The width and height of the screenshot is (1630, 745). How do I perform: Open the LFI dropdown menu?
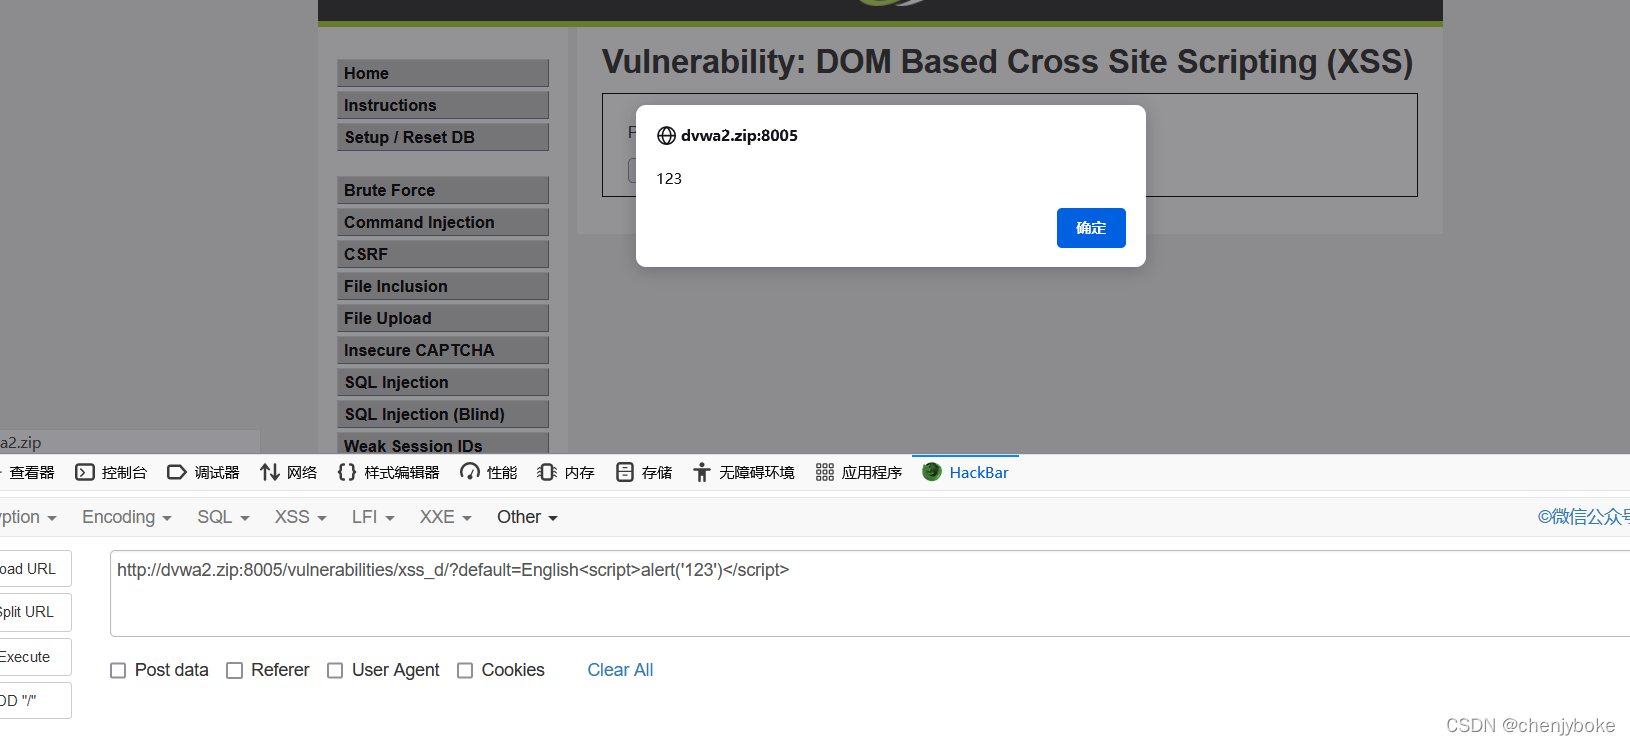(373, 517)
